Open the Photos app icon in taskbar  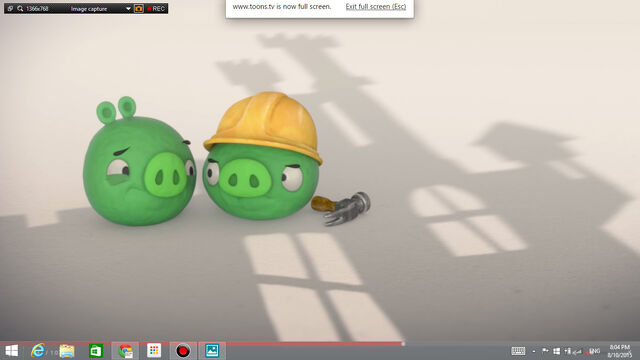[x=212, y=351]
